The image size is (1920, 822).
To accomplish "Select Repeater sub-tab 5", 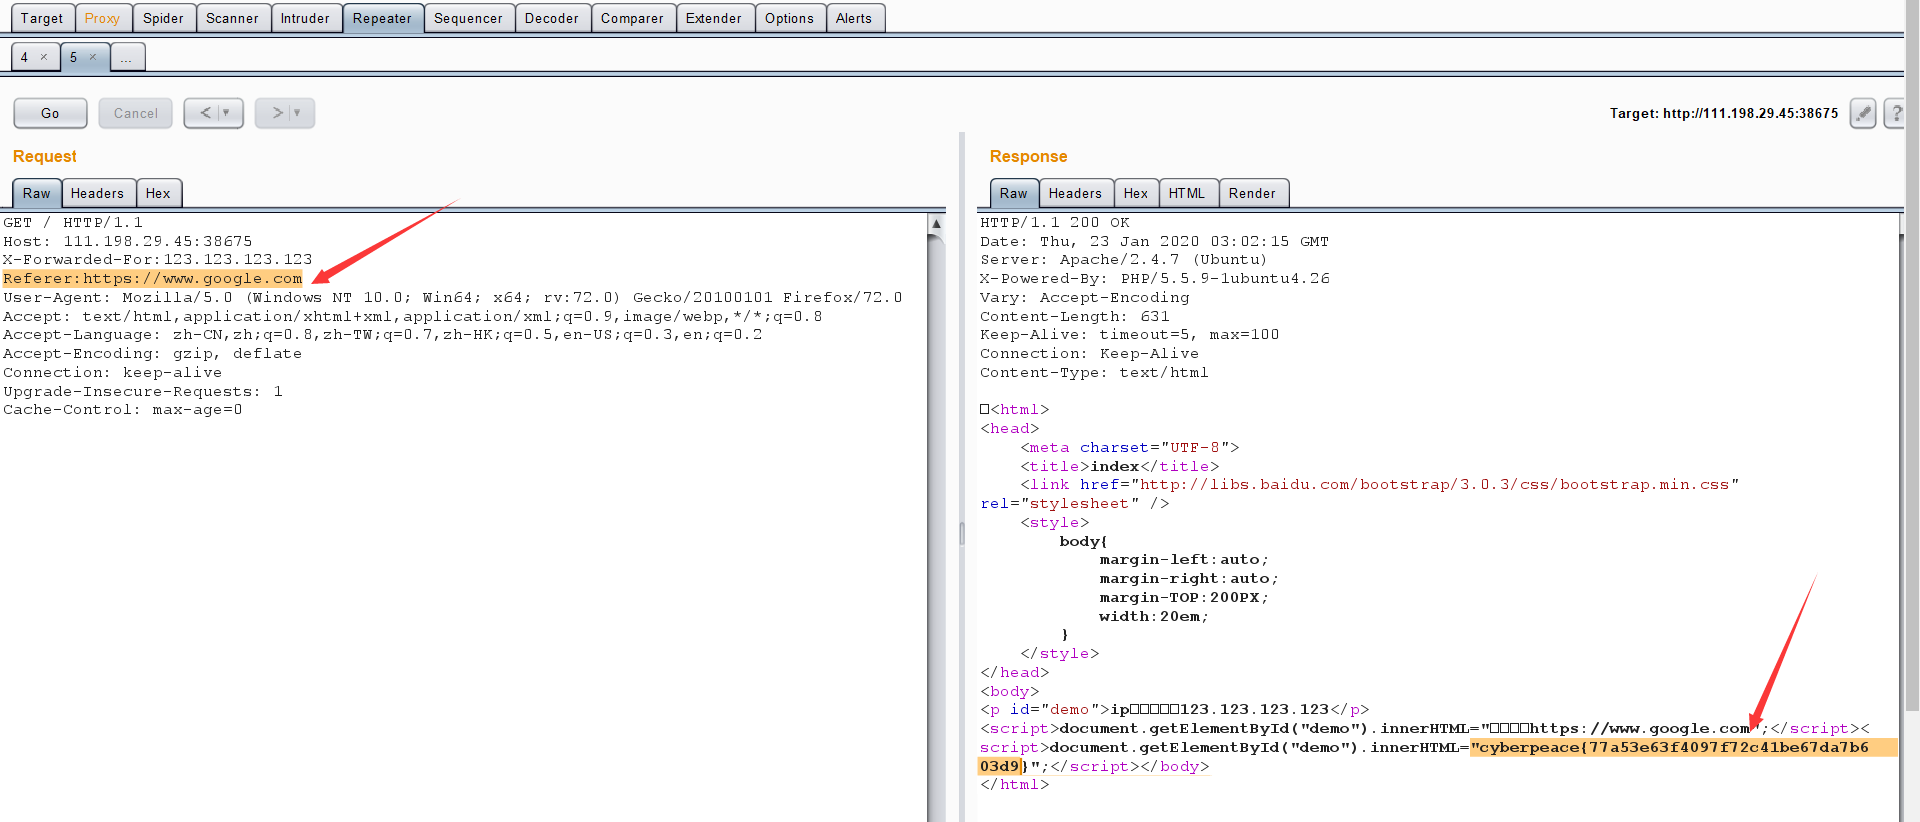I will tap(74, 57).
